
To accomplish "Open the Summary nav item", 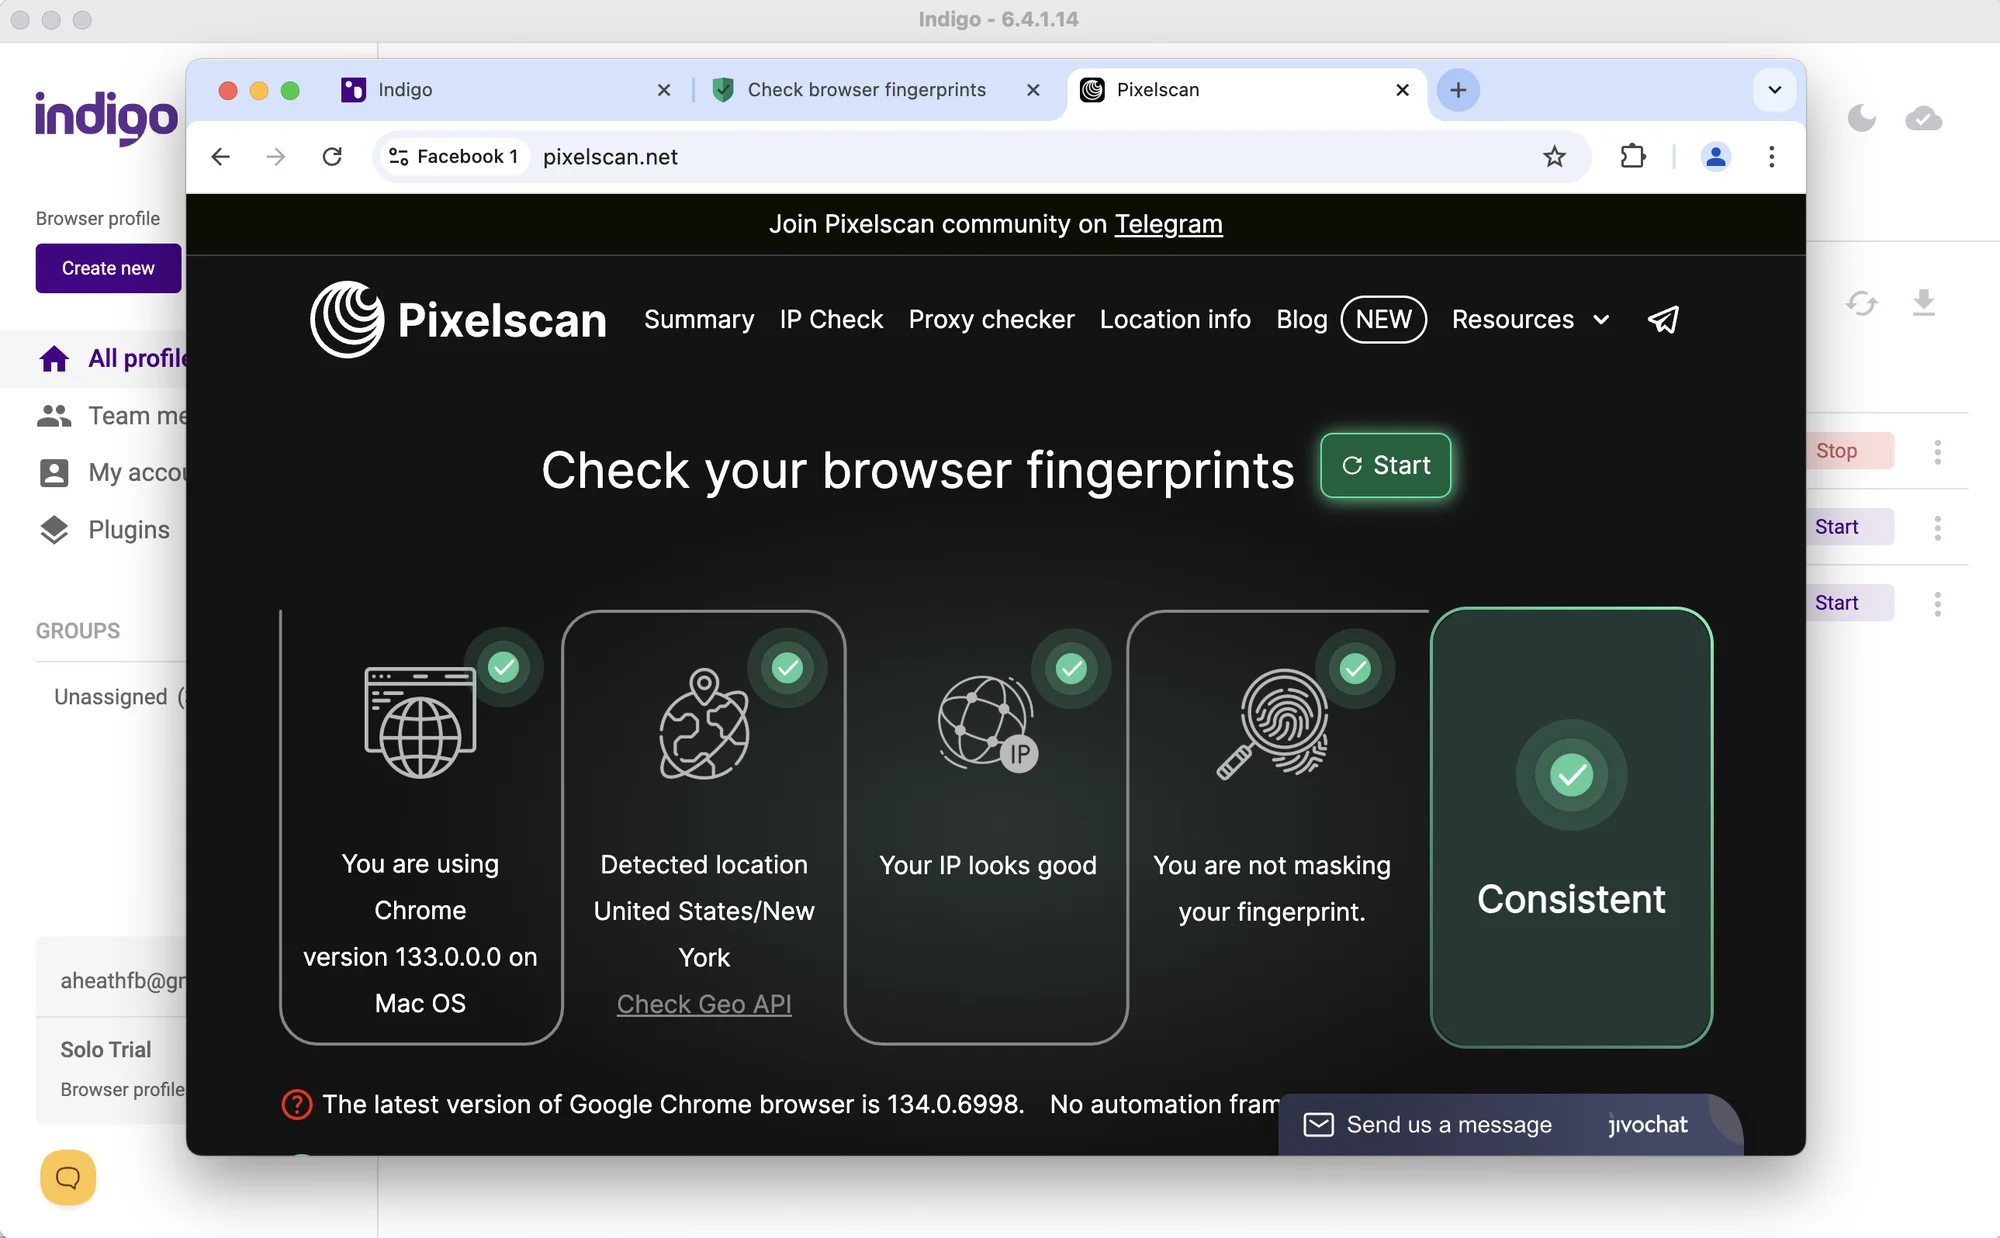I will (x=699, y=320).
